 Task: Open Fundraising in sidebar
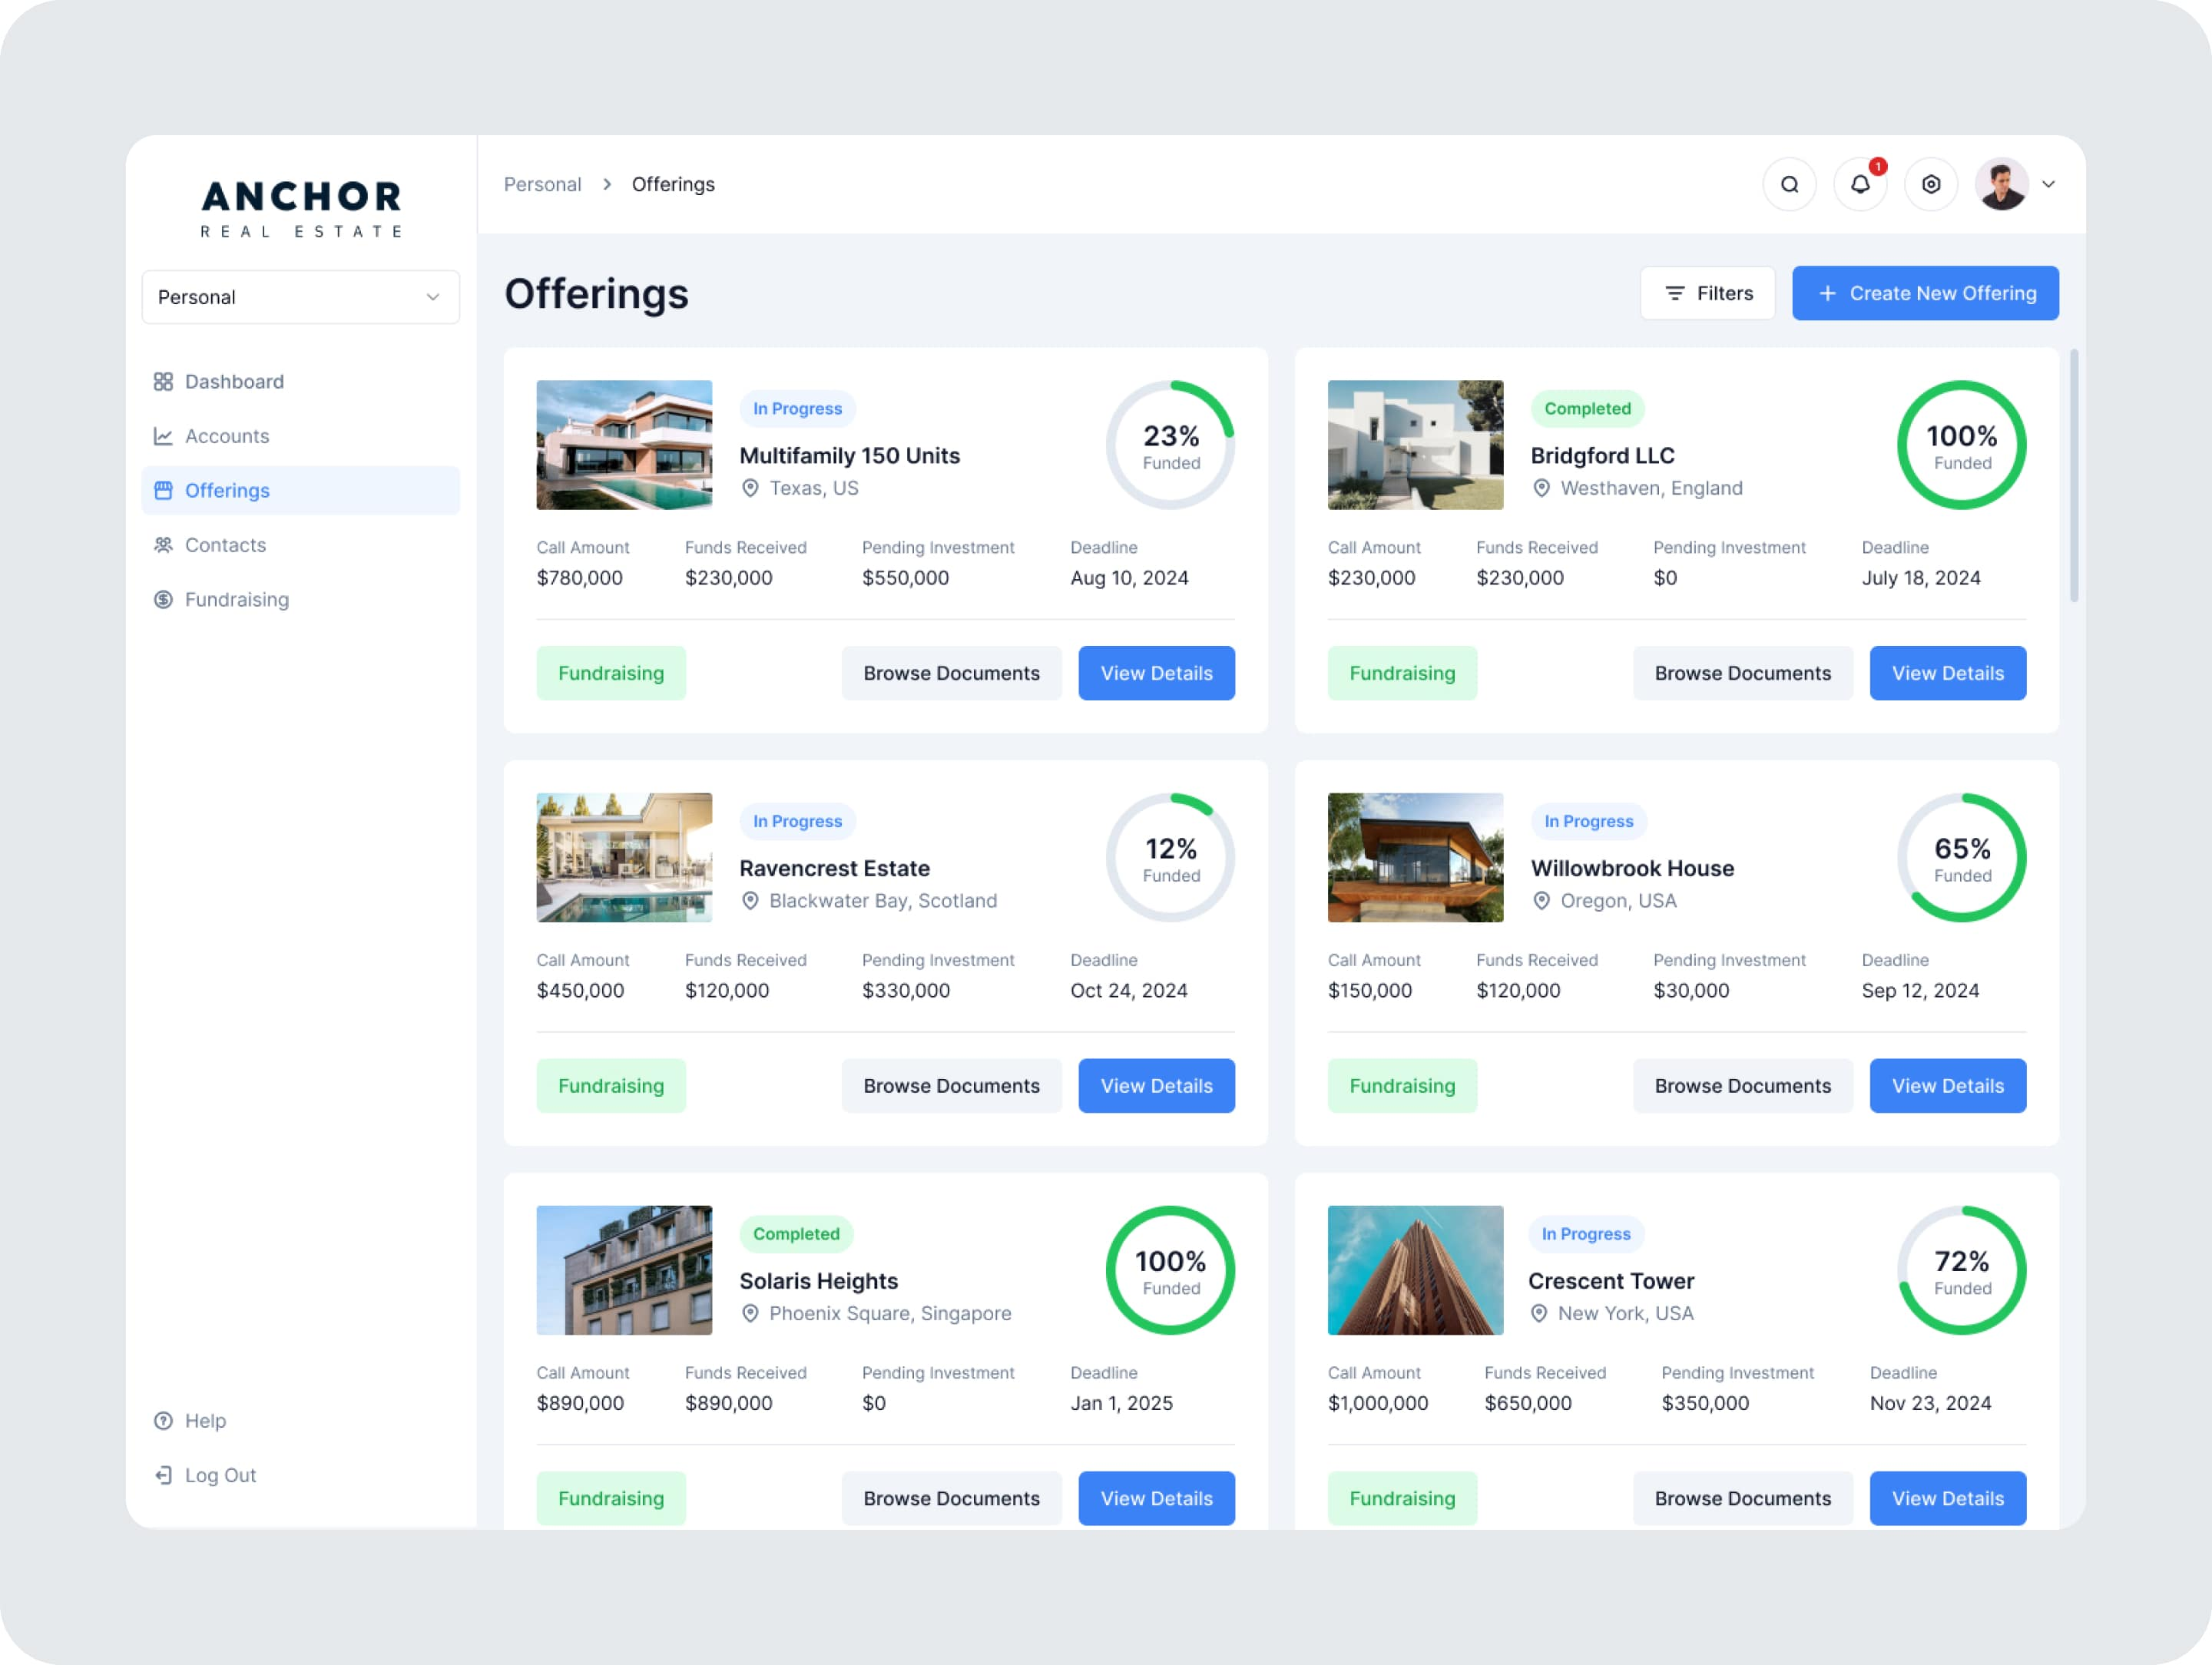tap(300, 599)
